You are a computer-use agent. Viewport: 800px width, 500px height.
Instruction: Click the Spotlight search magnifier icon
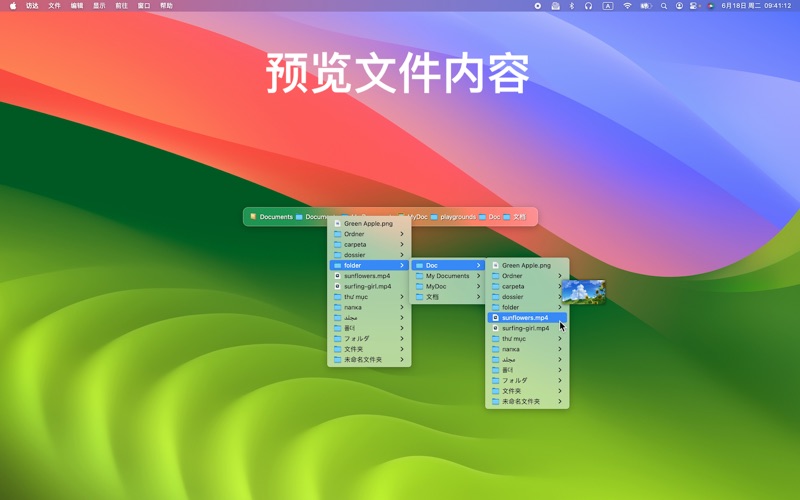[663, 6]
